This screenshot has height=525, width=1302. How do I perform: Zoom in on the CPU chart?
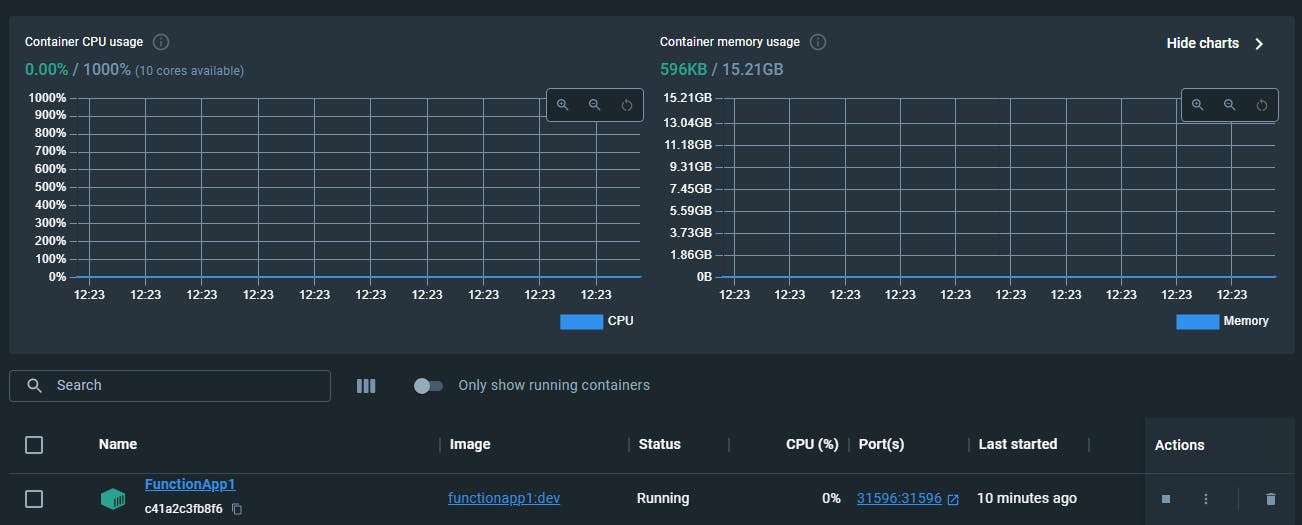[563, 105]
